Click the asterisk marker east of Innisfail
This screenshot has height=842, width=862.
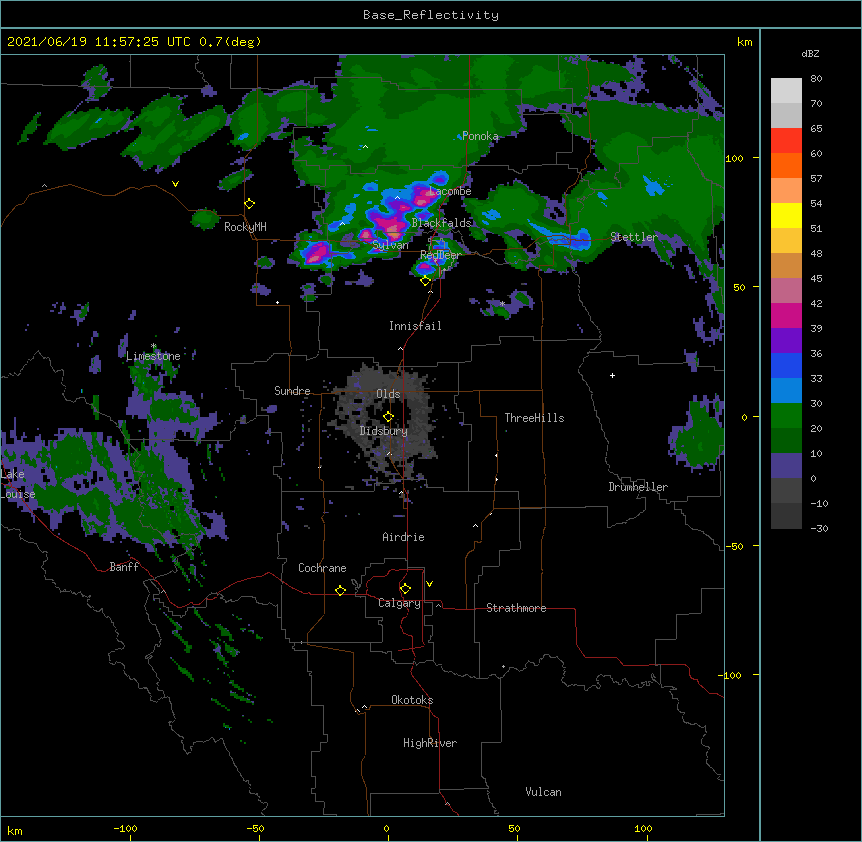coord(502,304)
